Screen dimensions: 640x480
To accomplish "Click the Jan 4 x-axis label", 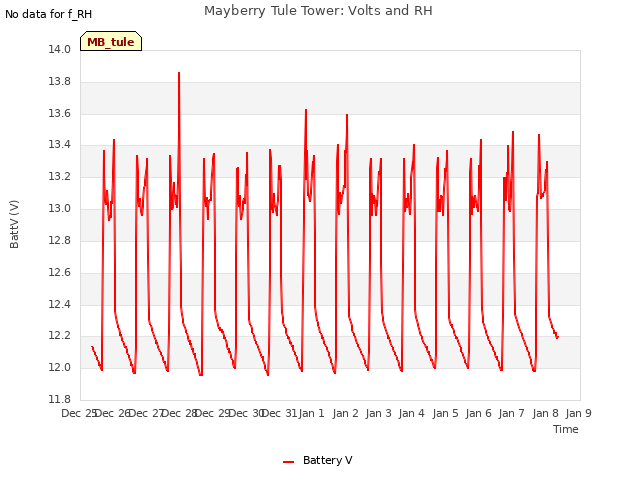I will [x=411, y=413].
